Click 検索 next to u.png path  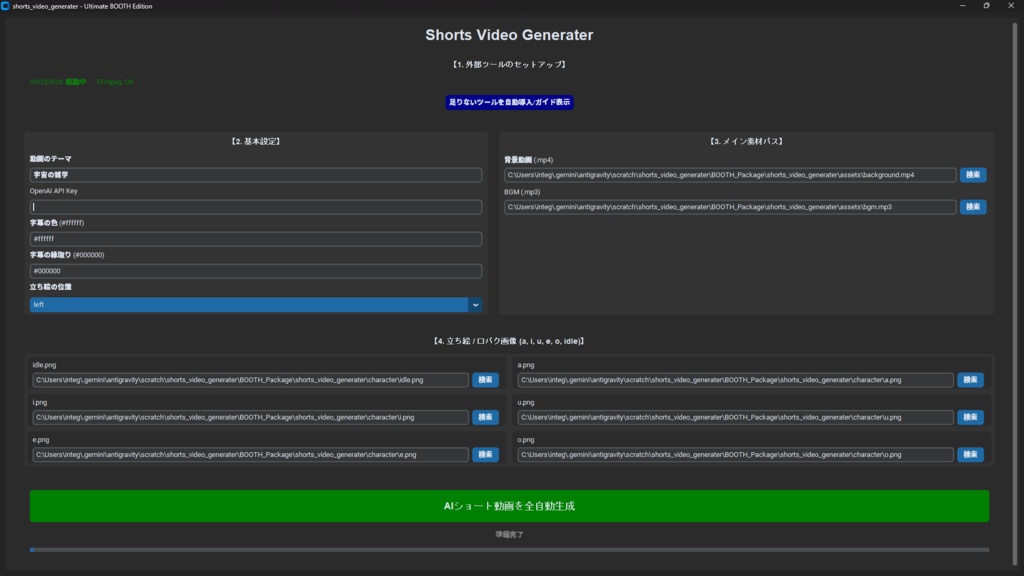point(969,417)
